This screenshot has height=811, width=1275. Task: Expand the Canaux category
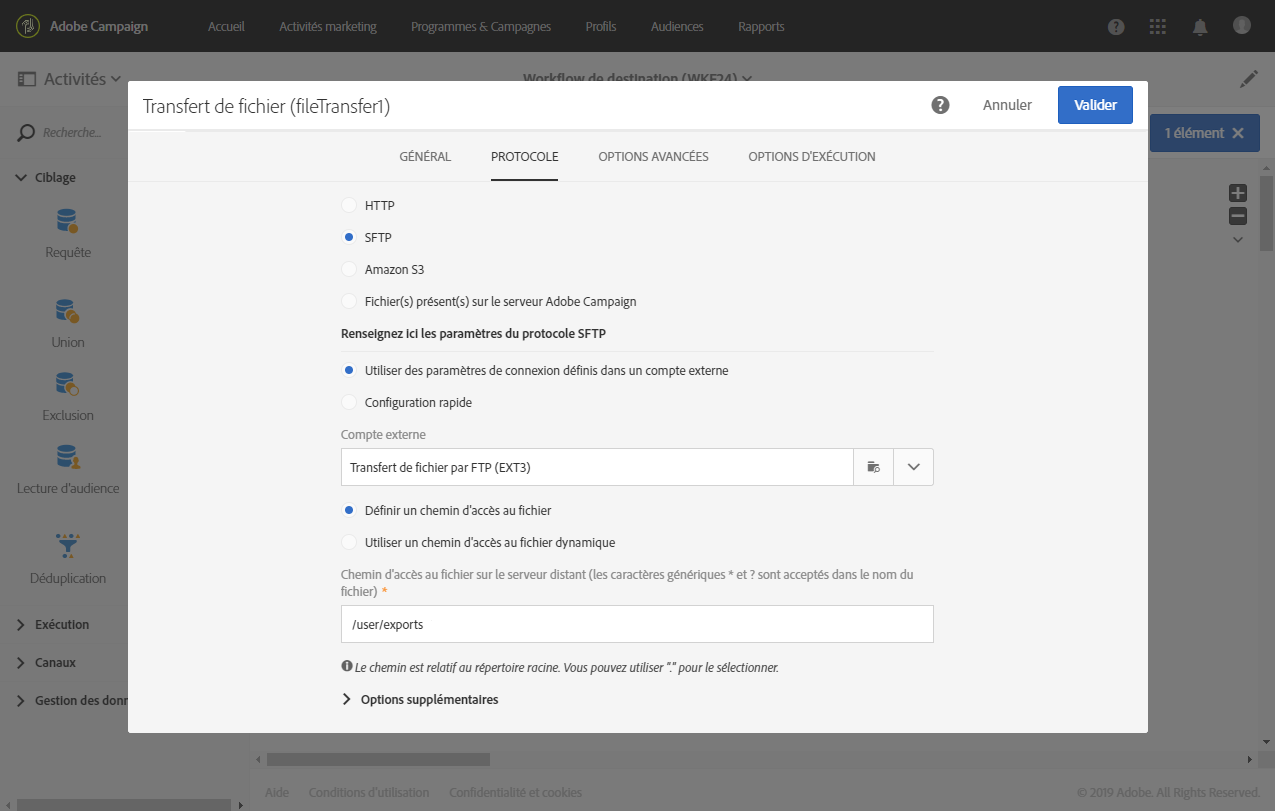(x=22, y=663)
